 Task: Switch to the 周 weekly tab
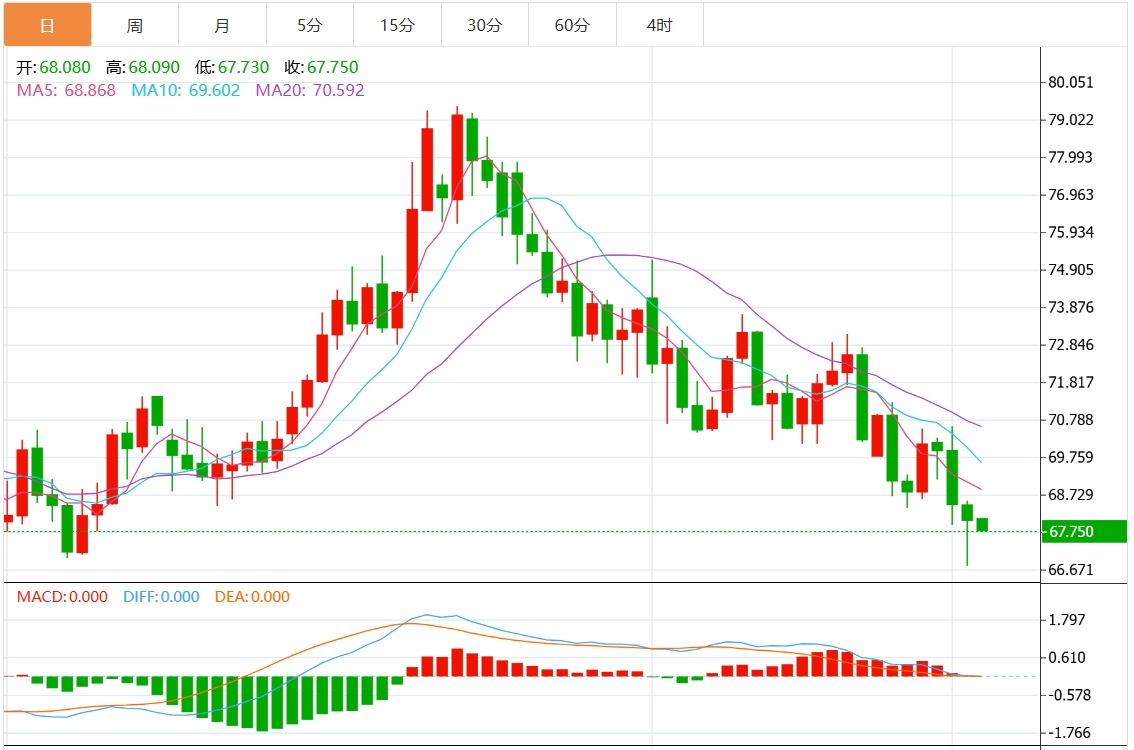point(135,25)
